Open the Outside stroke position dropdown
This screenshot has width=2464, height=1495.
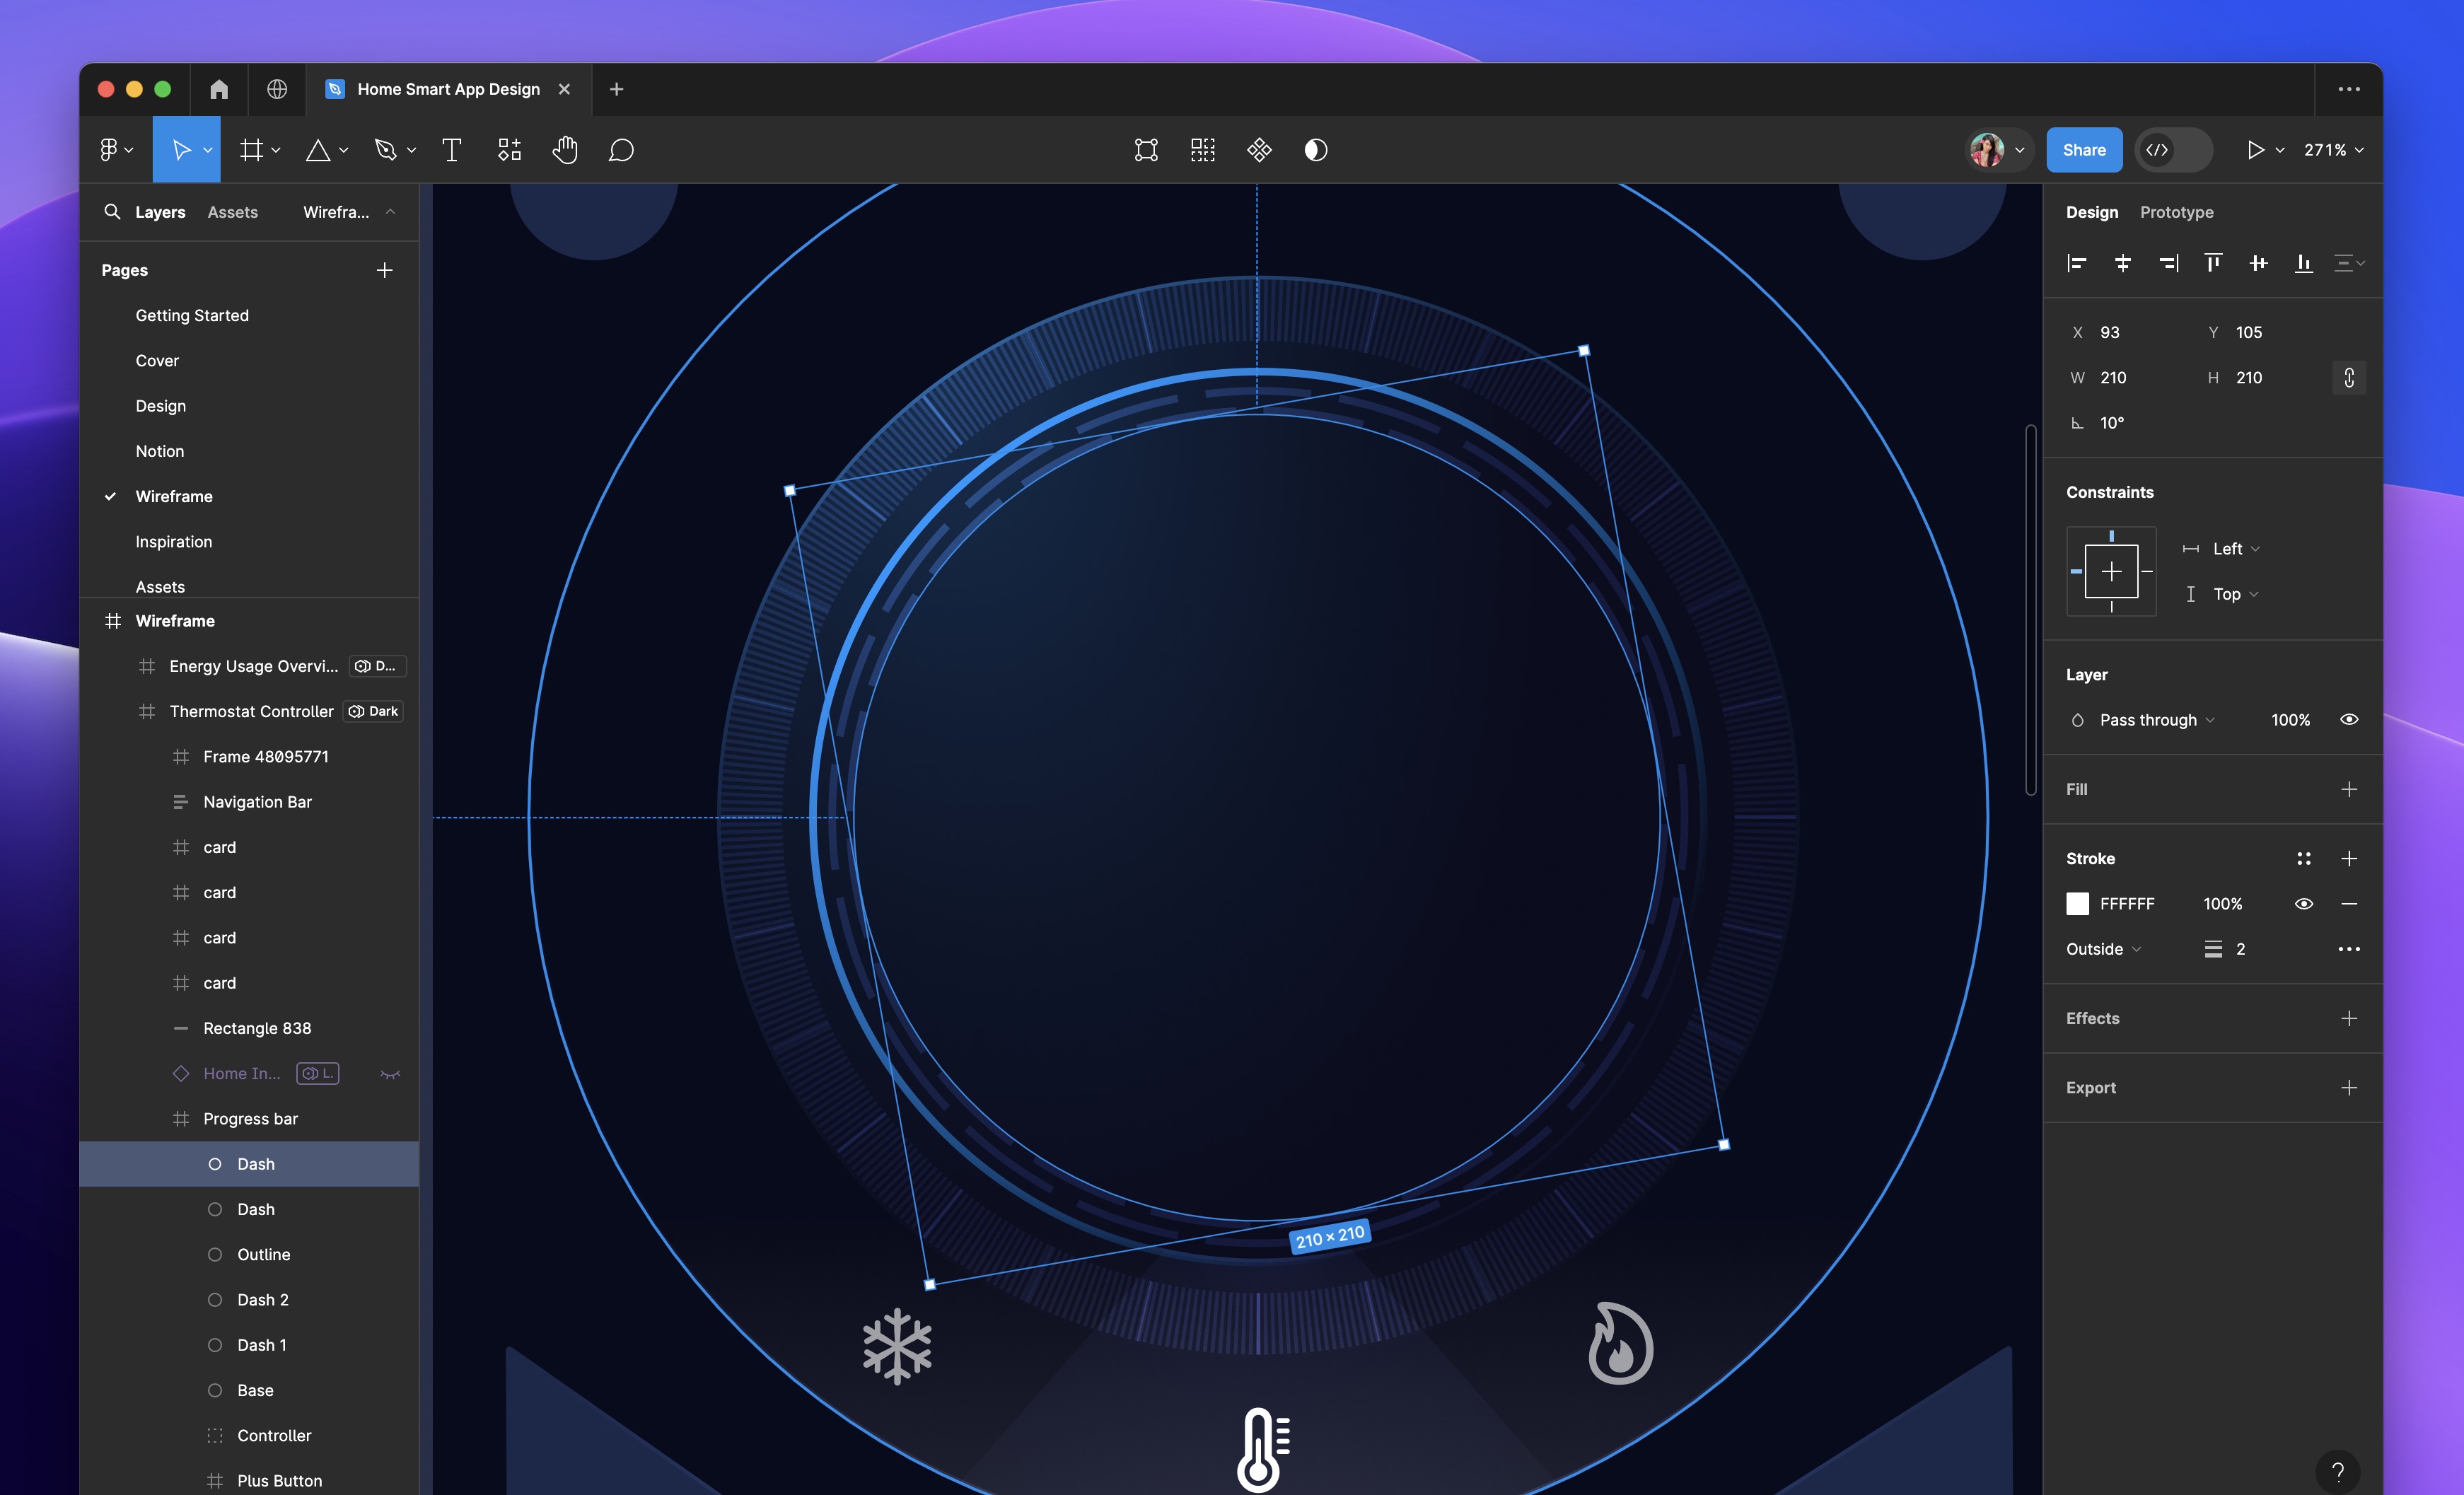pos(2102,948)
